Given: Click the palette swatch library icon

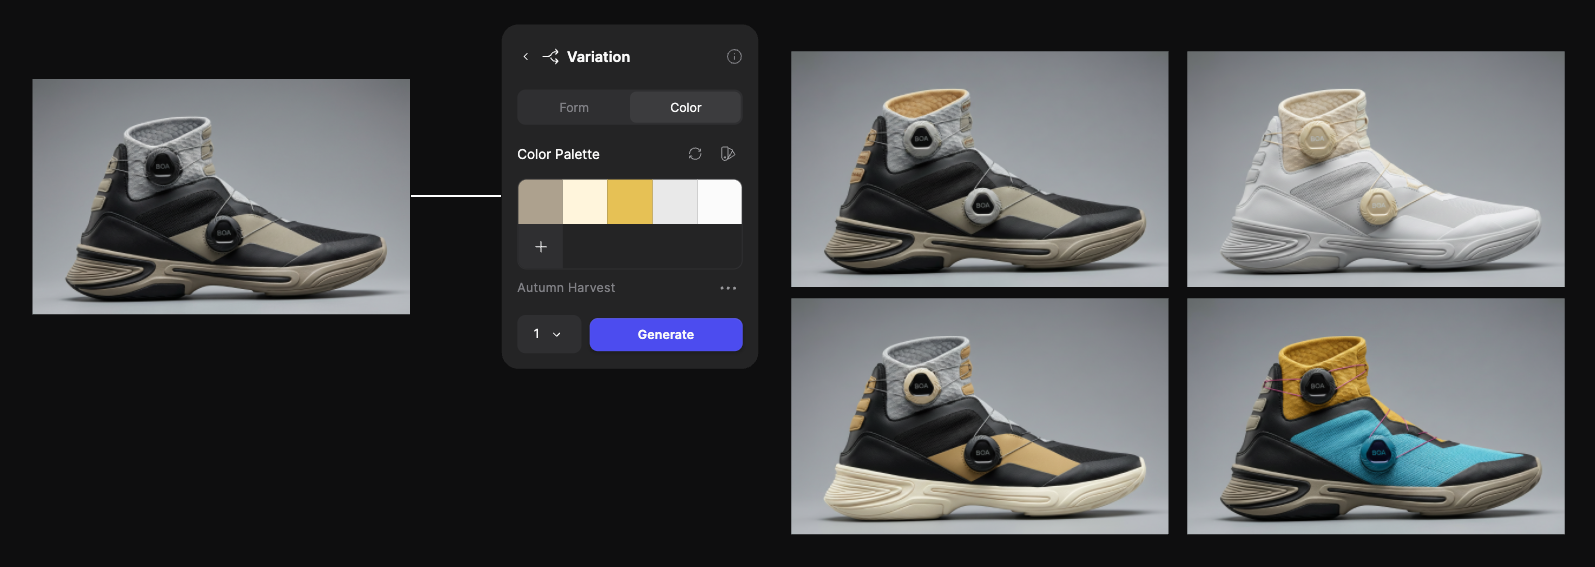Looking at the screenshot, I should pos(728,154).
